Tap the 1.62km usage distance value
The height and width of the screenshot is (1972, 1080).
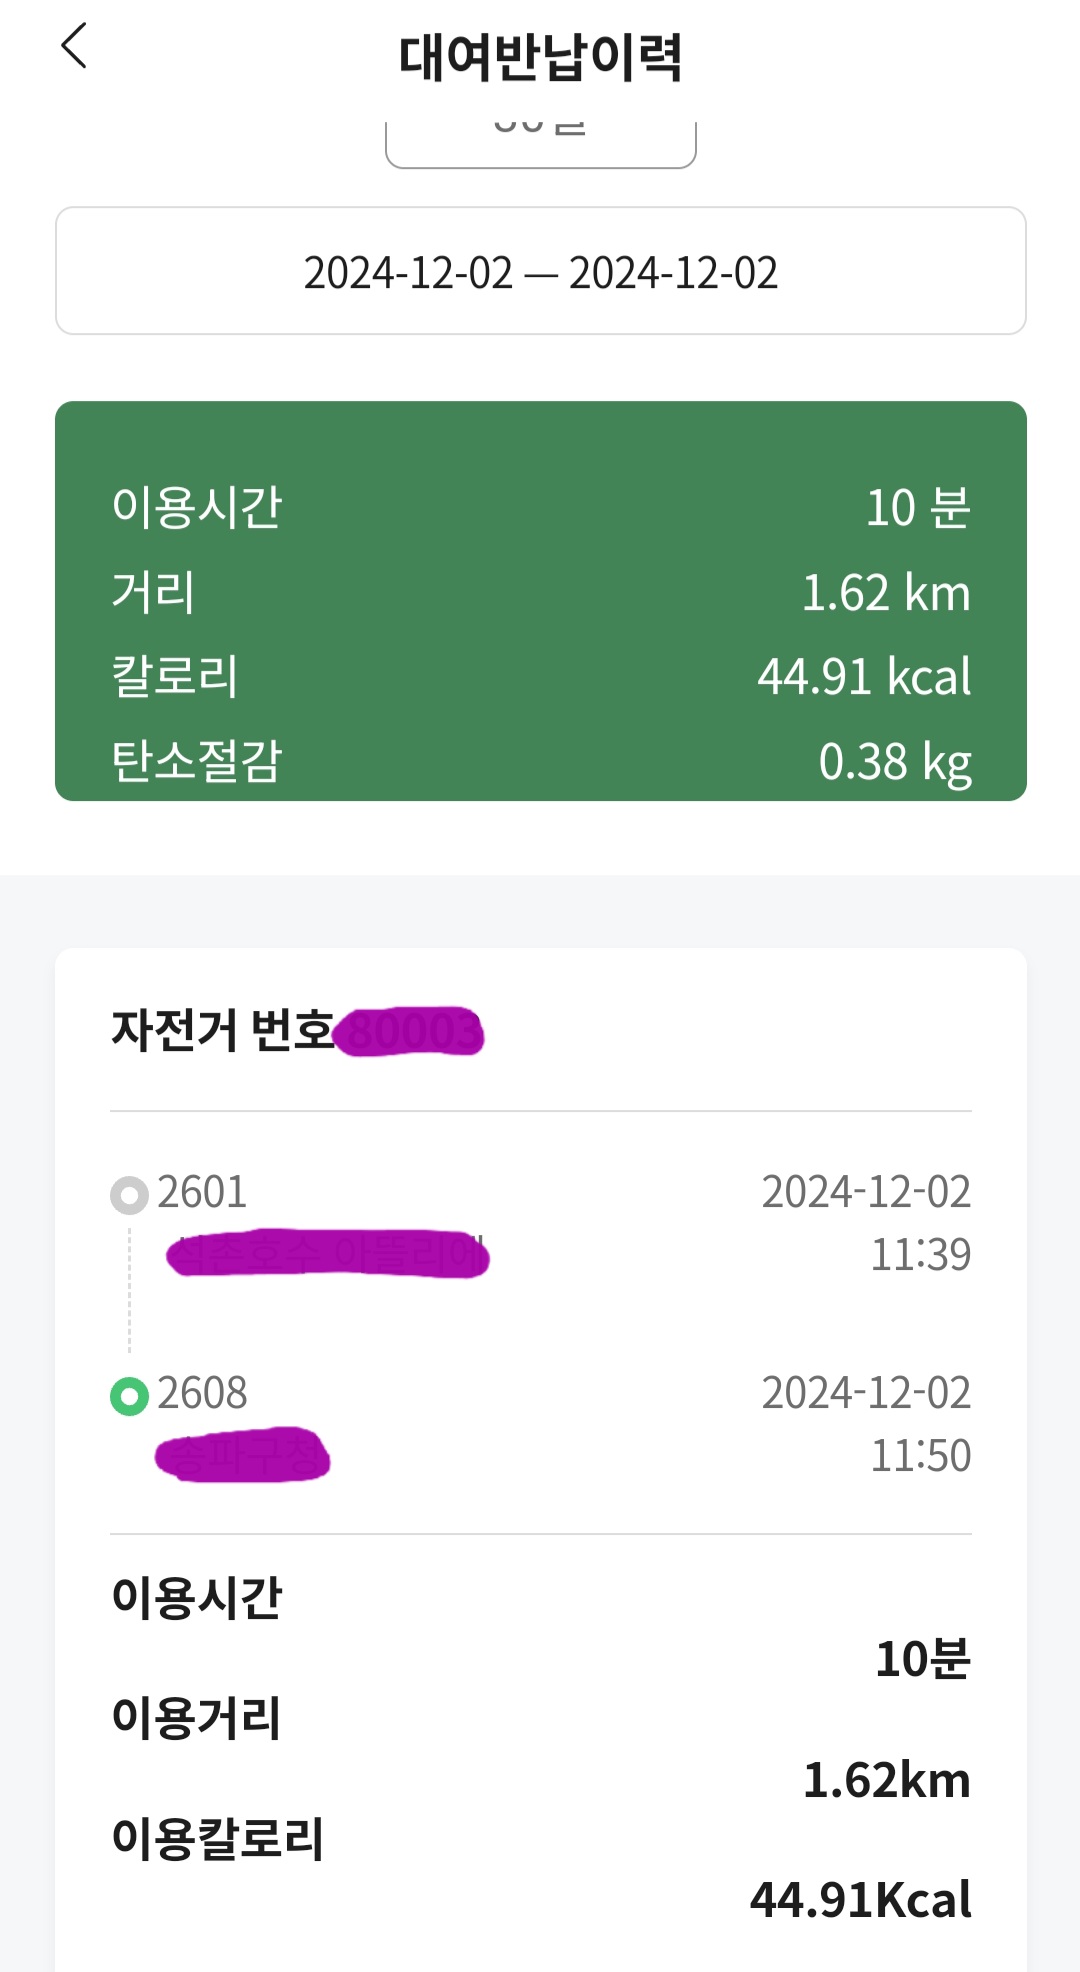[886, 1780]
